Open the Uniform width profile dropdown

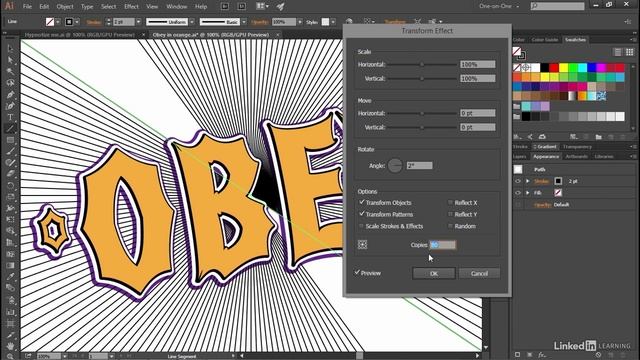coord(192,22)
